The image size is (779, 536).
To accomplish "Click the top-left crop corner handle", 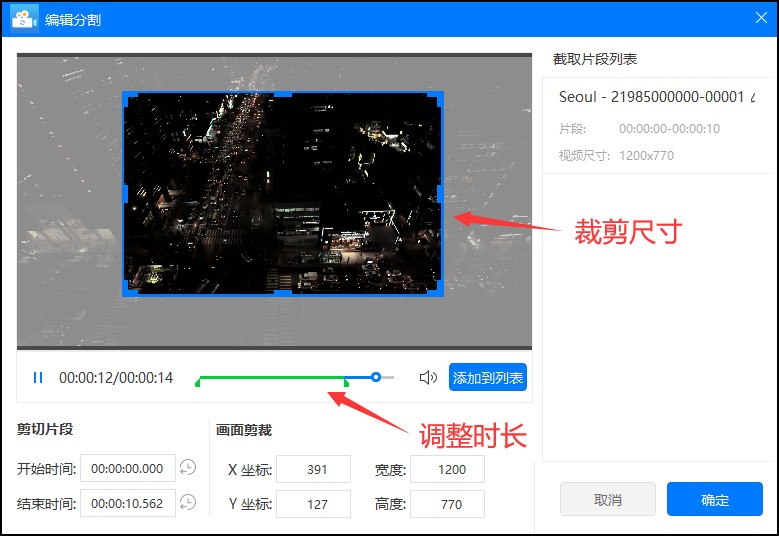I will [x=130, y=98].
